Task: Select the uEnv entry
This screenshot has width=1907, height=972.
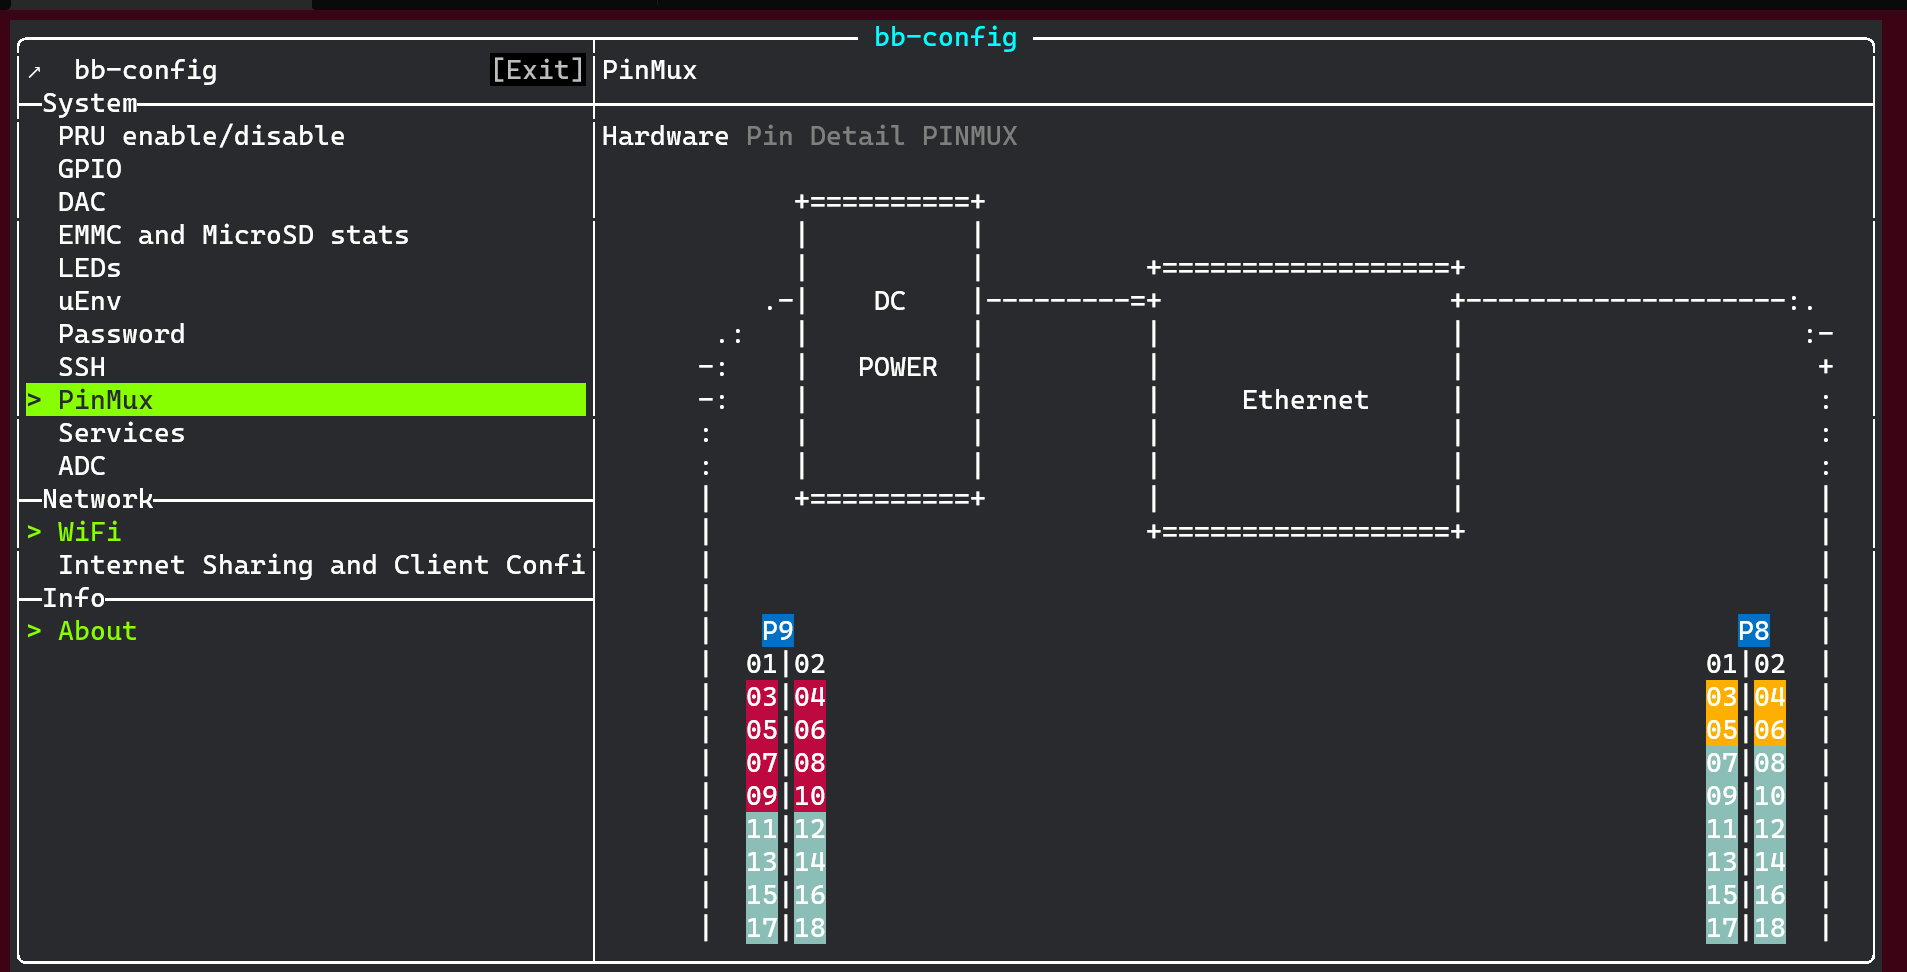Action: (89, 300)
